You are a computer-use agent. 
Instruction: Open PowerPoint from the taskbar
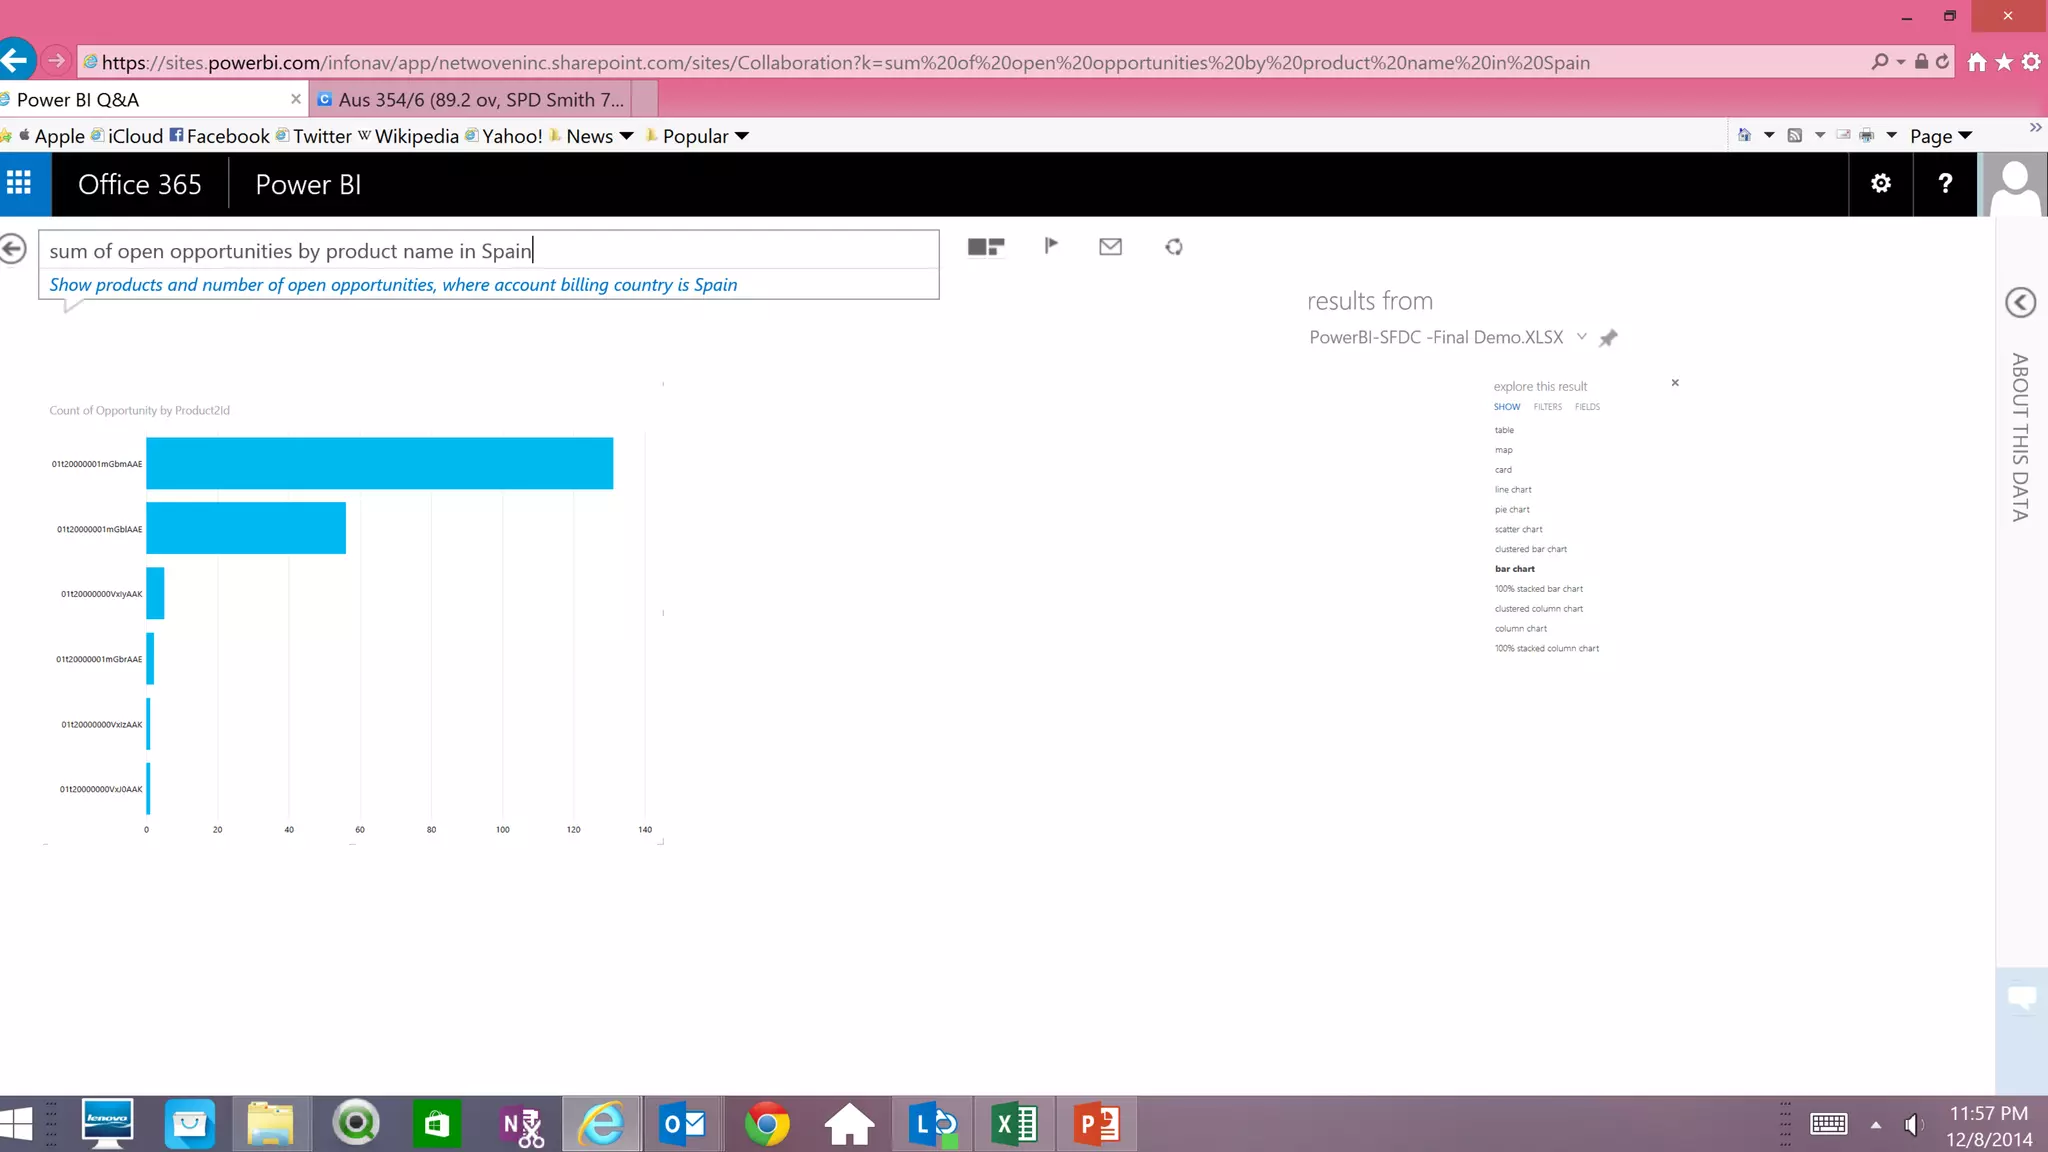[1097, 1124]
